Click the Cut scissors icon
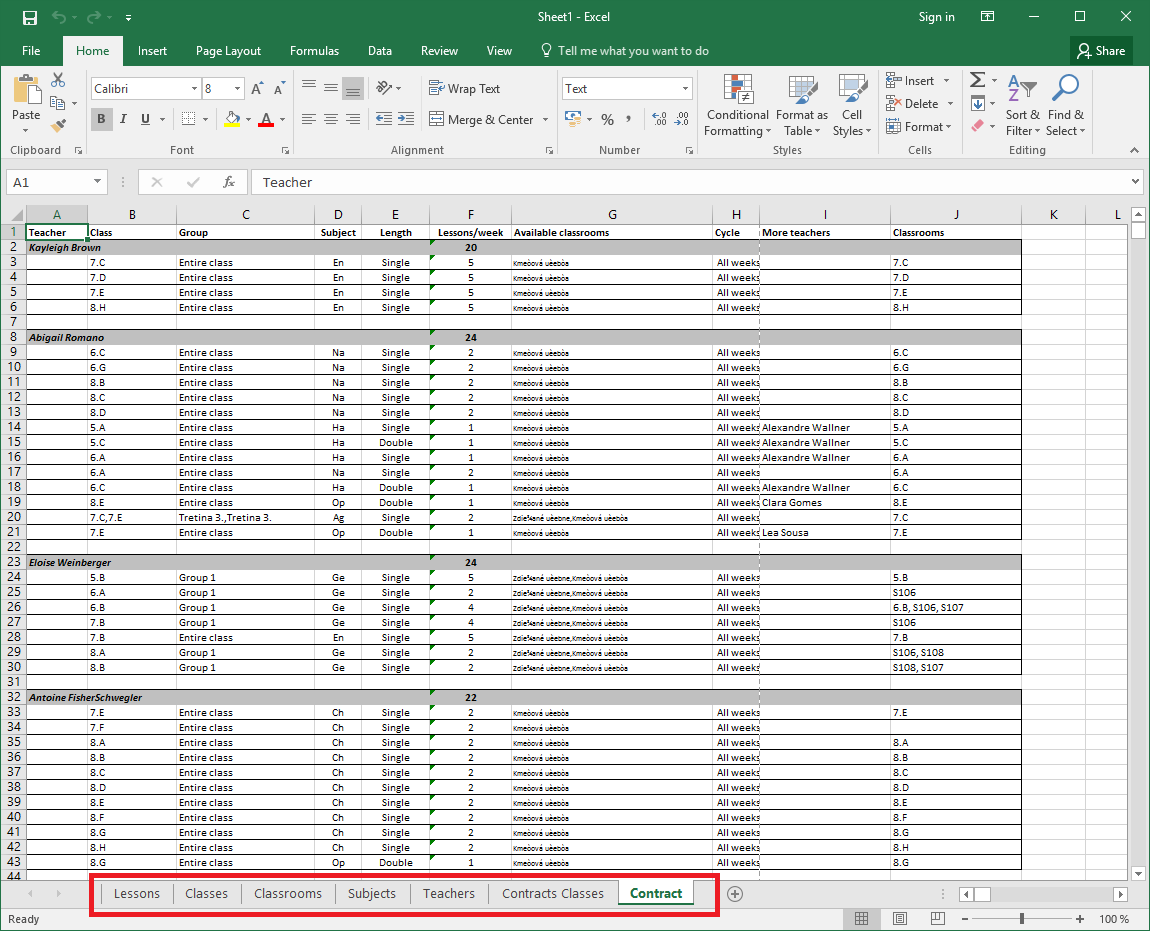1150x931 pixels. (x=58, y=80)
